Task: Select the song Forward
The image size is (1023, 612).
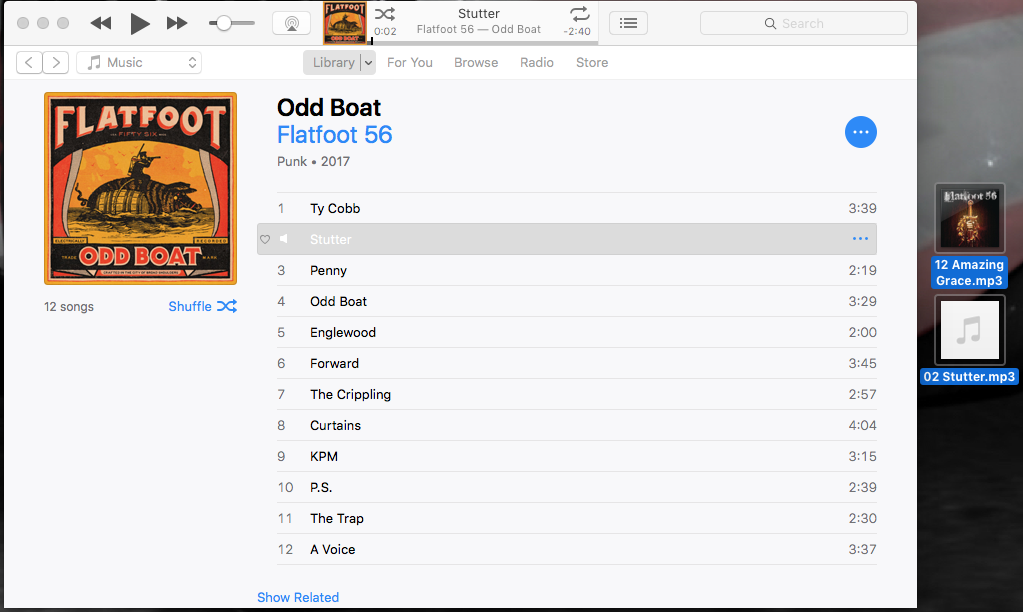Action: pyautogui.click(x=577, y=363)
